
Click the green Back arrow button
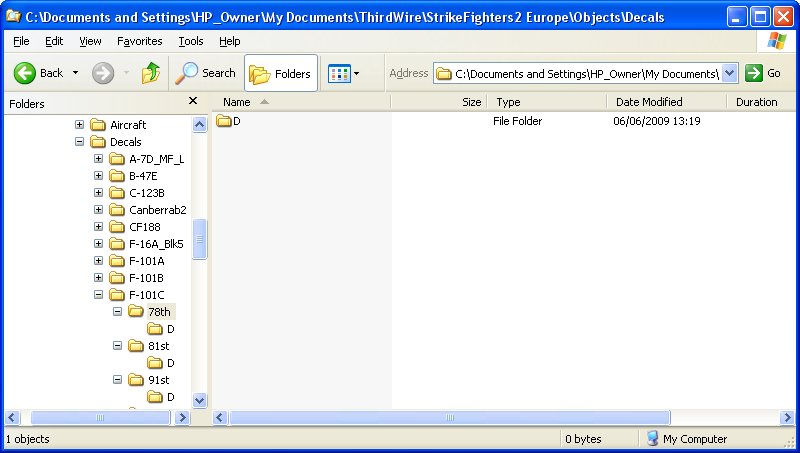tap(24, 73)
